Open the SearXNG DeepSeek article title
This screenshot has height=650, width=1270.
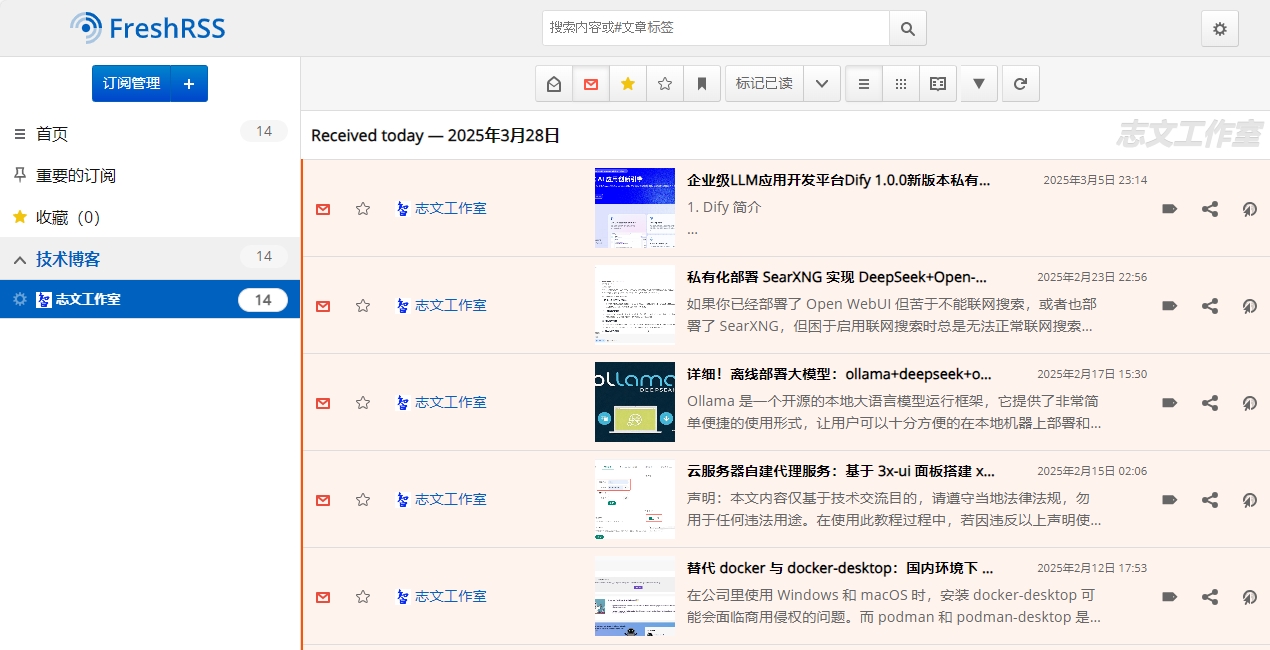837,277
